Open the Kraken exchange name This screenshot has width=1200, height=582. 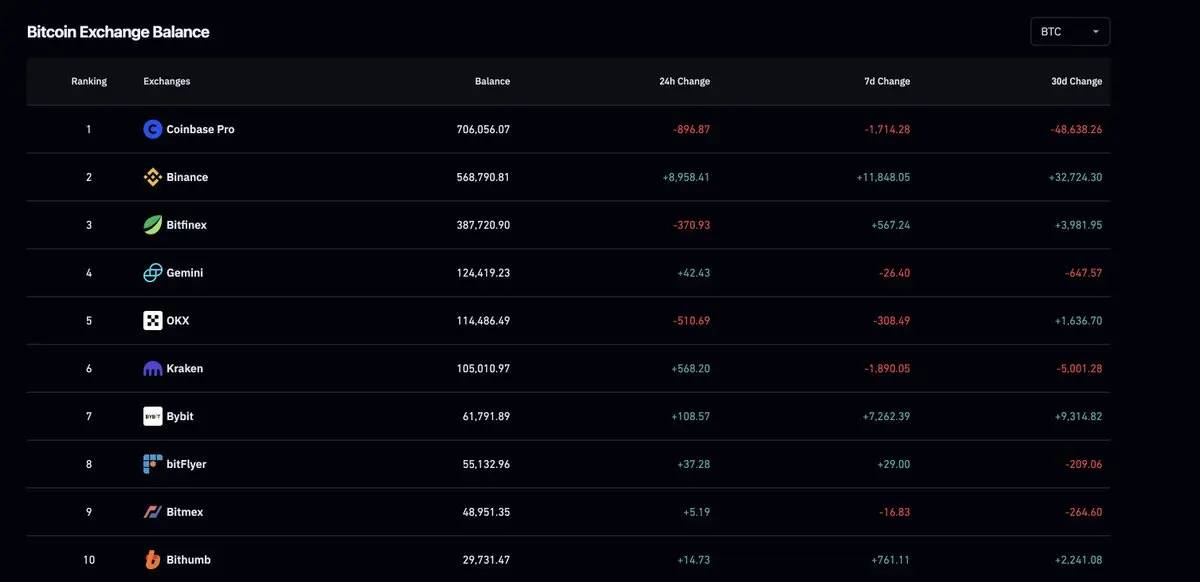pyautogui.click(x=185, y=369)
